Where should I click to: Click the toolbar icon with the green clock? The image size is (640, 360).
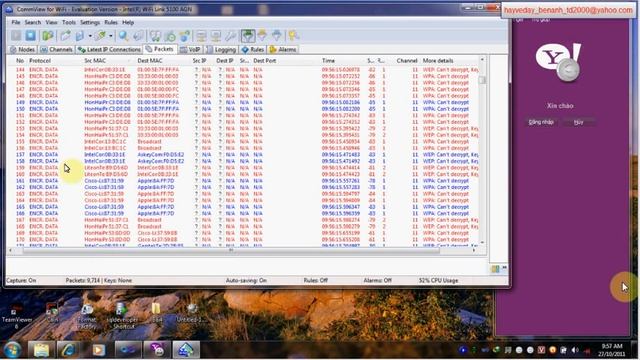(x=170, y=36)
